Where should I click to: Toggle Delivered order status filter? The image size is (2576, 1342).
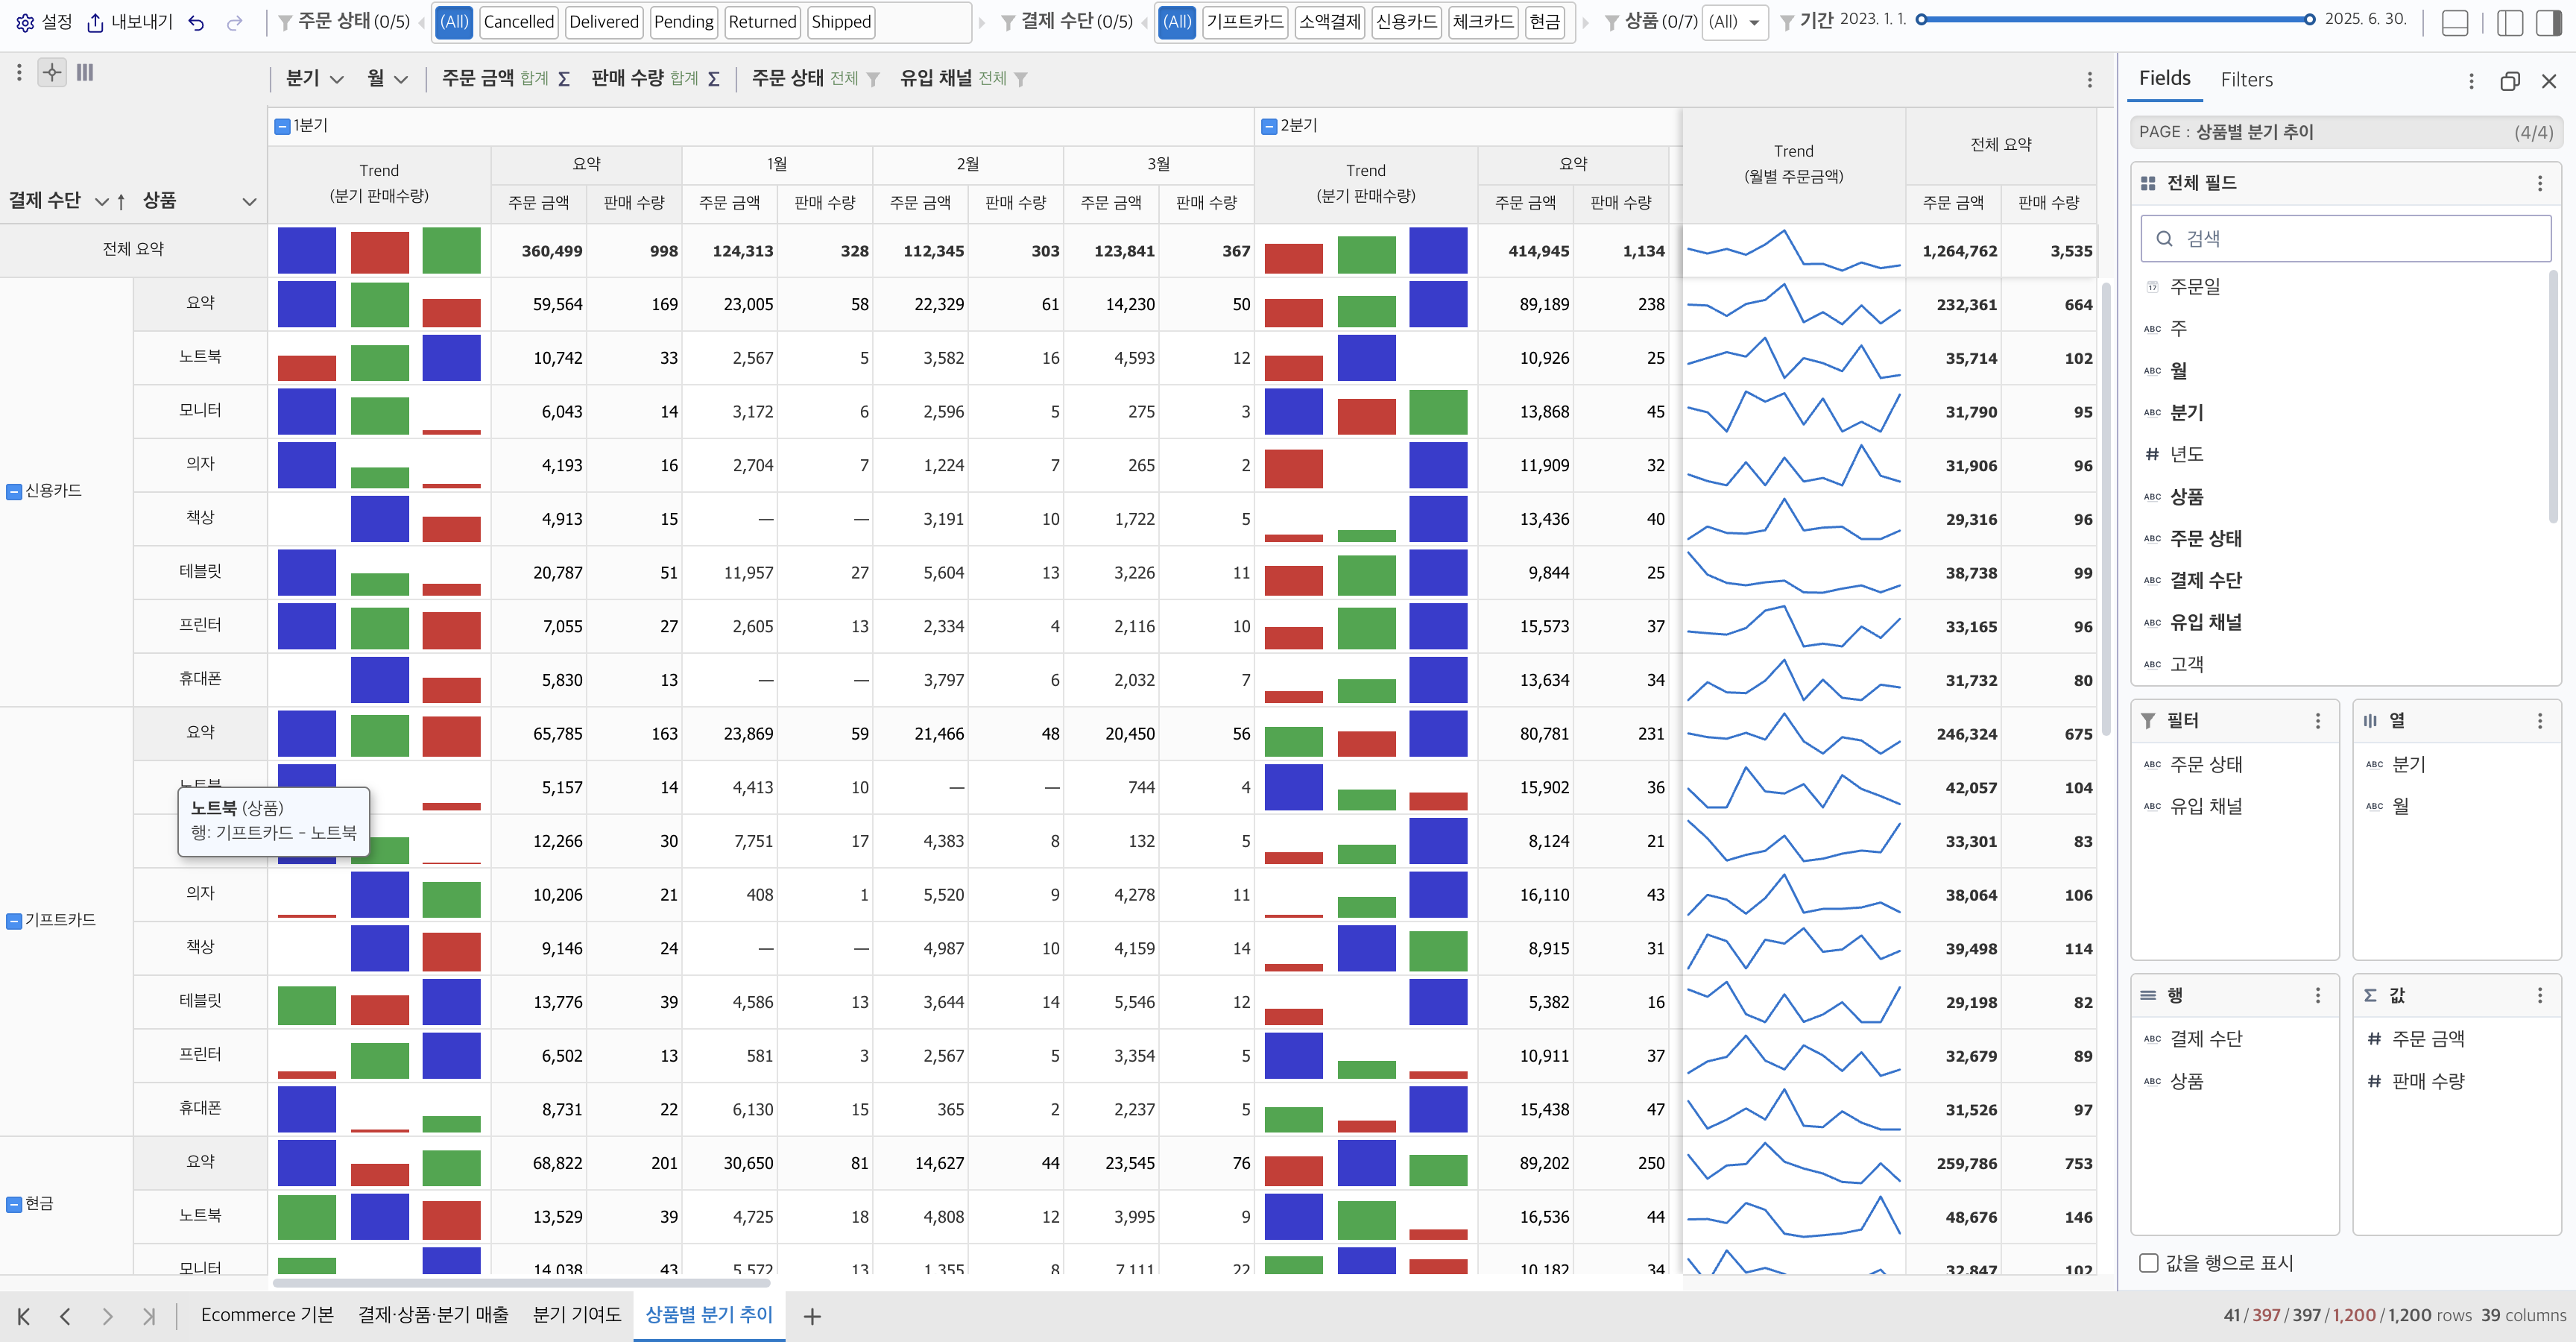point(603,22)
